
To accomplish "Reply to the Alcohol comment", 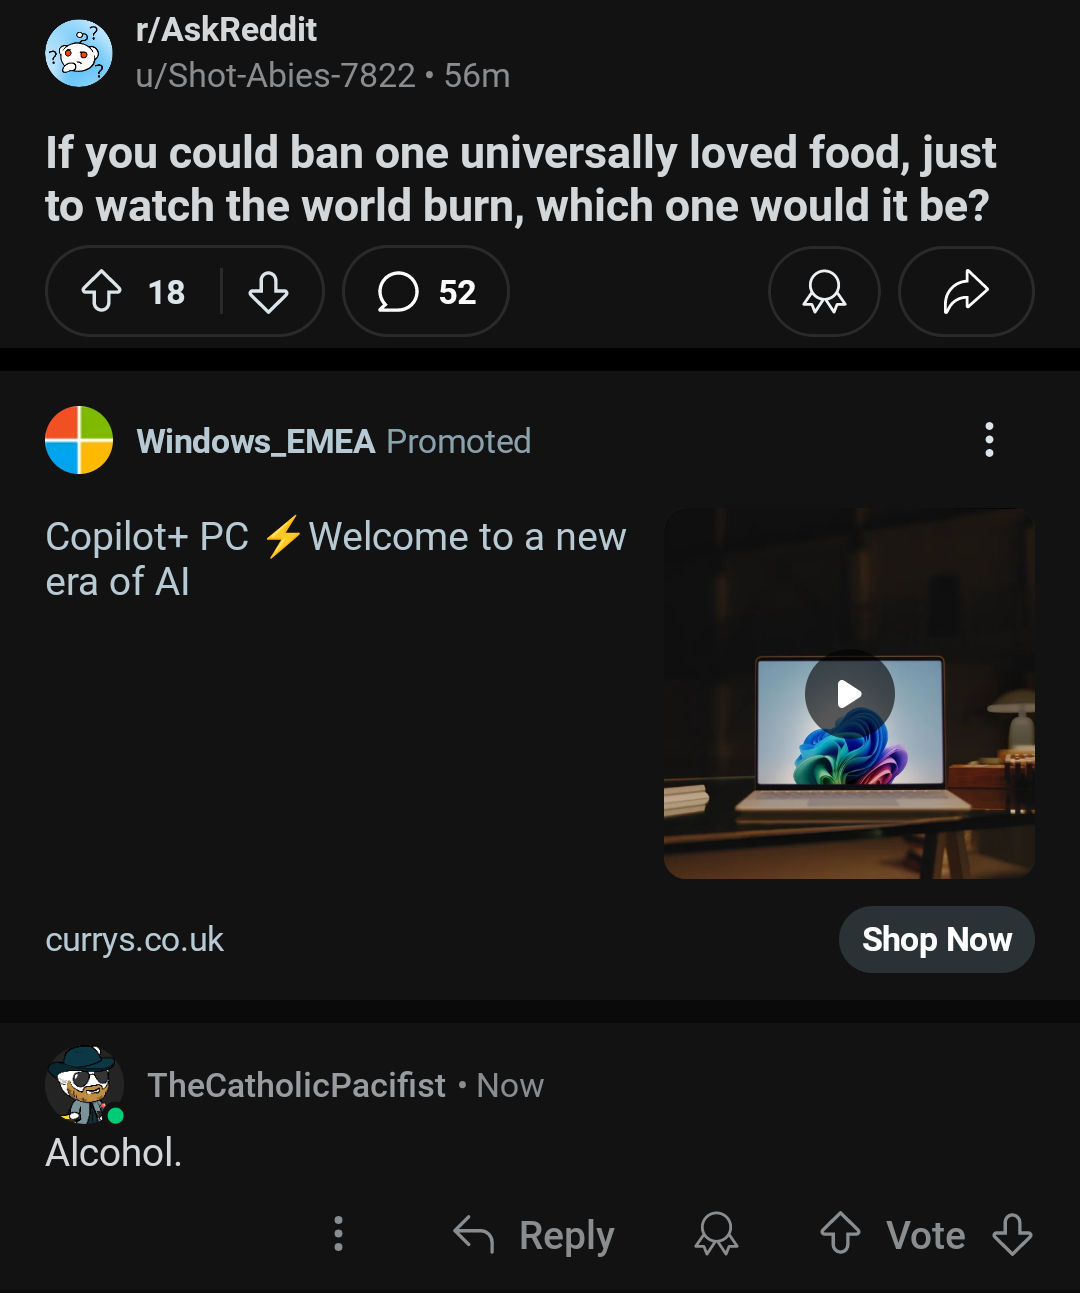I will point(534,1236).
